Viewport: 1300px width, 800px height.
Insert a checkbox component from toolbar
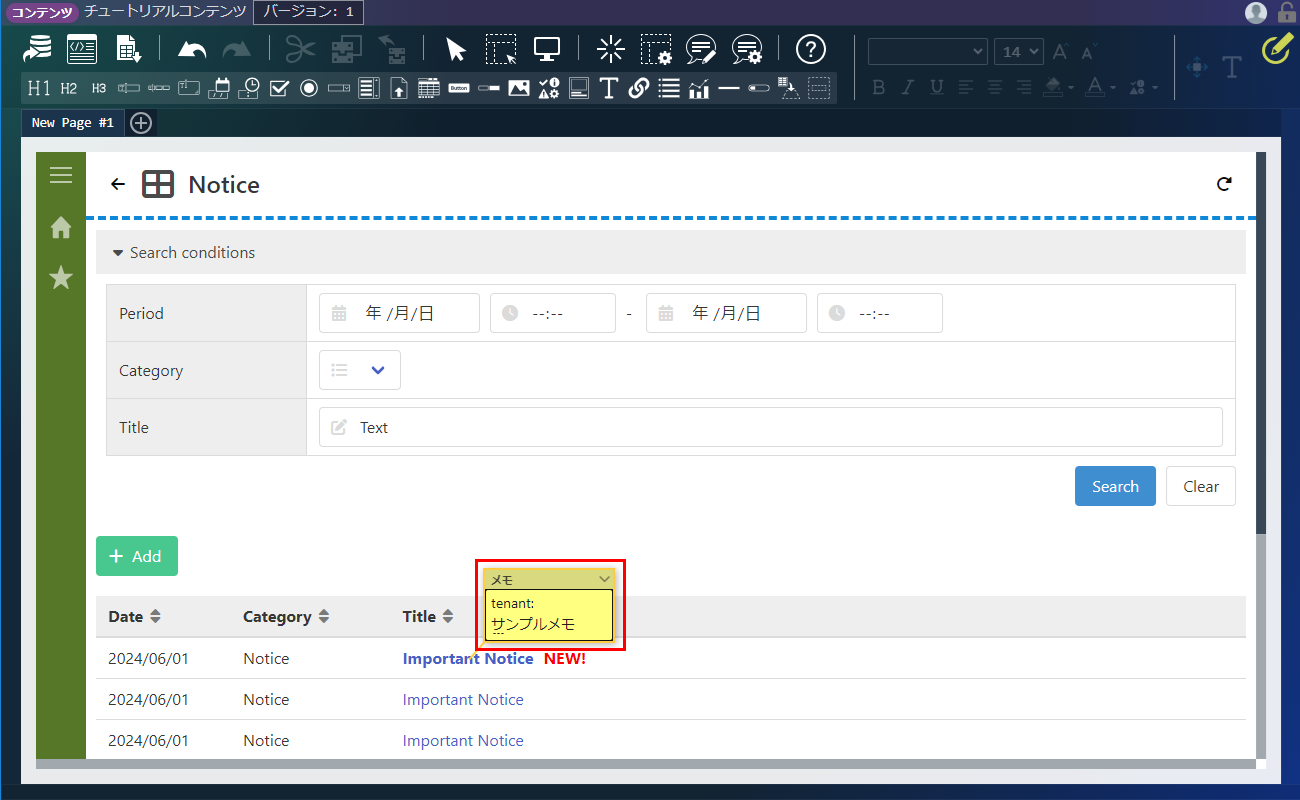(x=279, y=88)
